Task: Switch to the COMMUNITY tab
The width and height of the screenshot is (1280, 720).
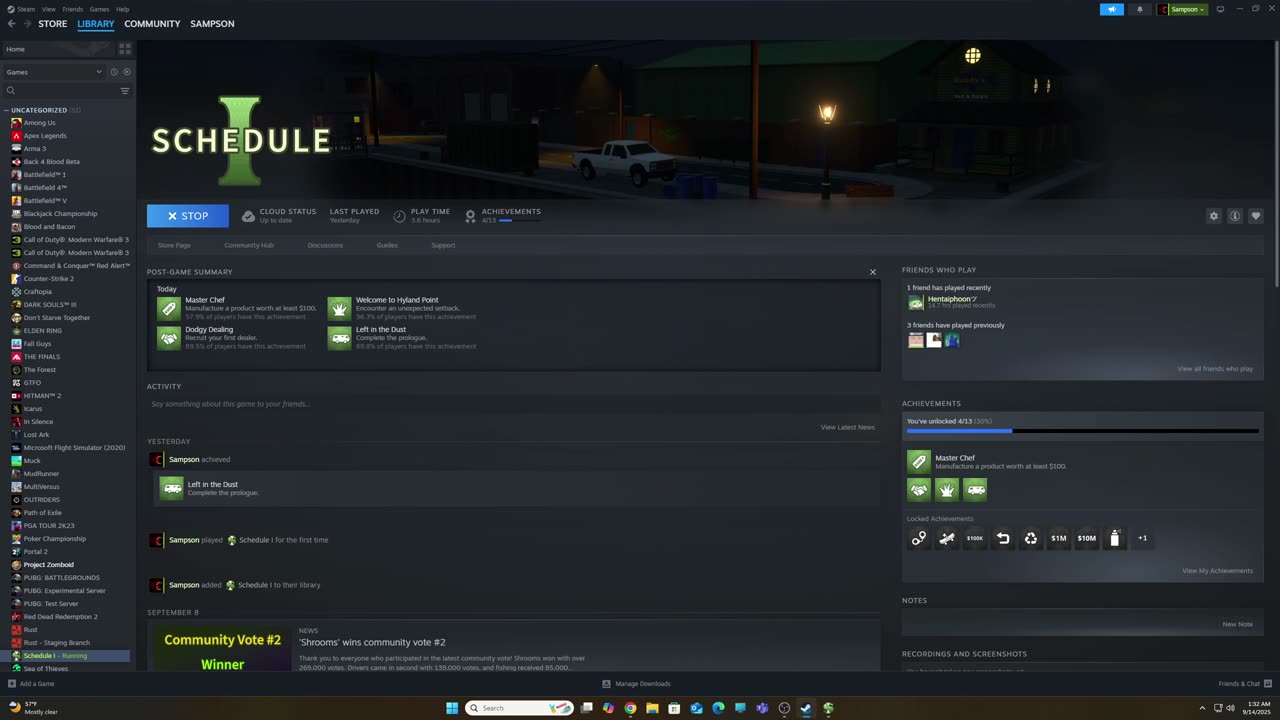Action: pos(152,24)
